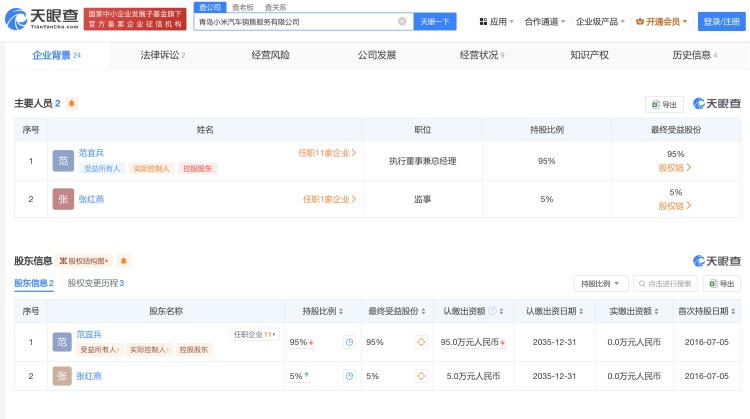Click 95.0万元人民币 subscribed capital value

pyautogui.click(x=473, y=342)
